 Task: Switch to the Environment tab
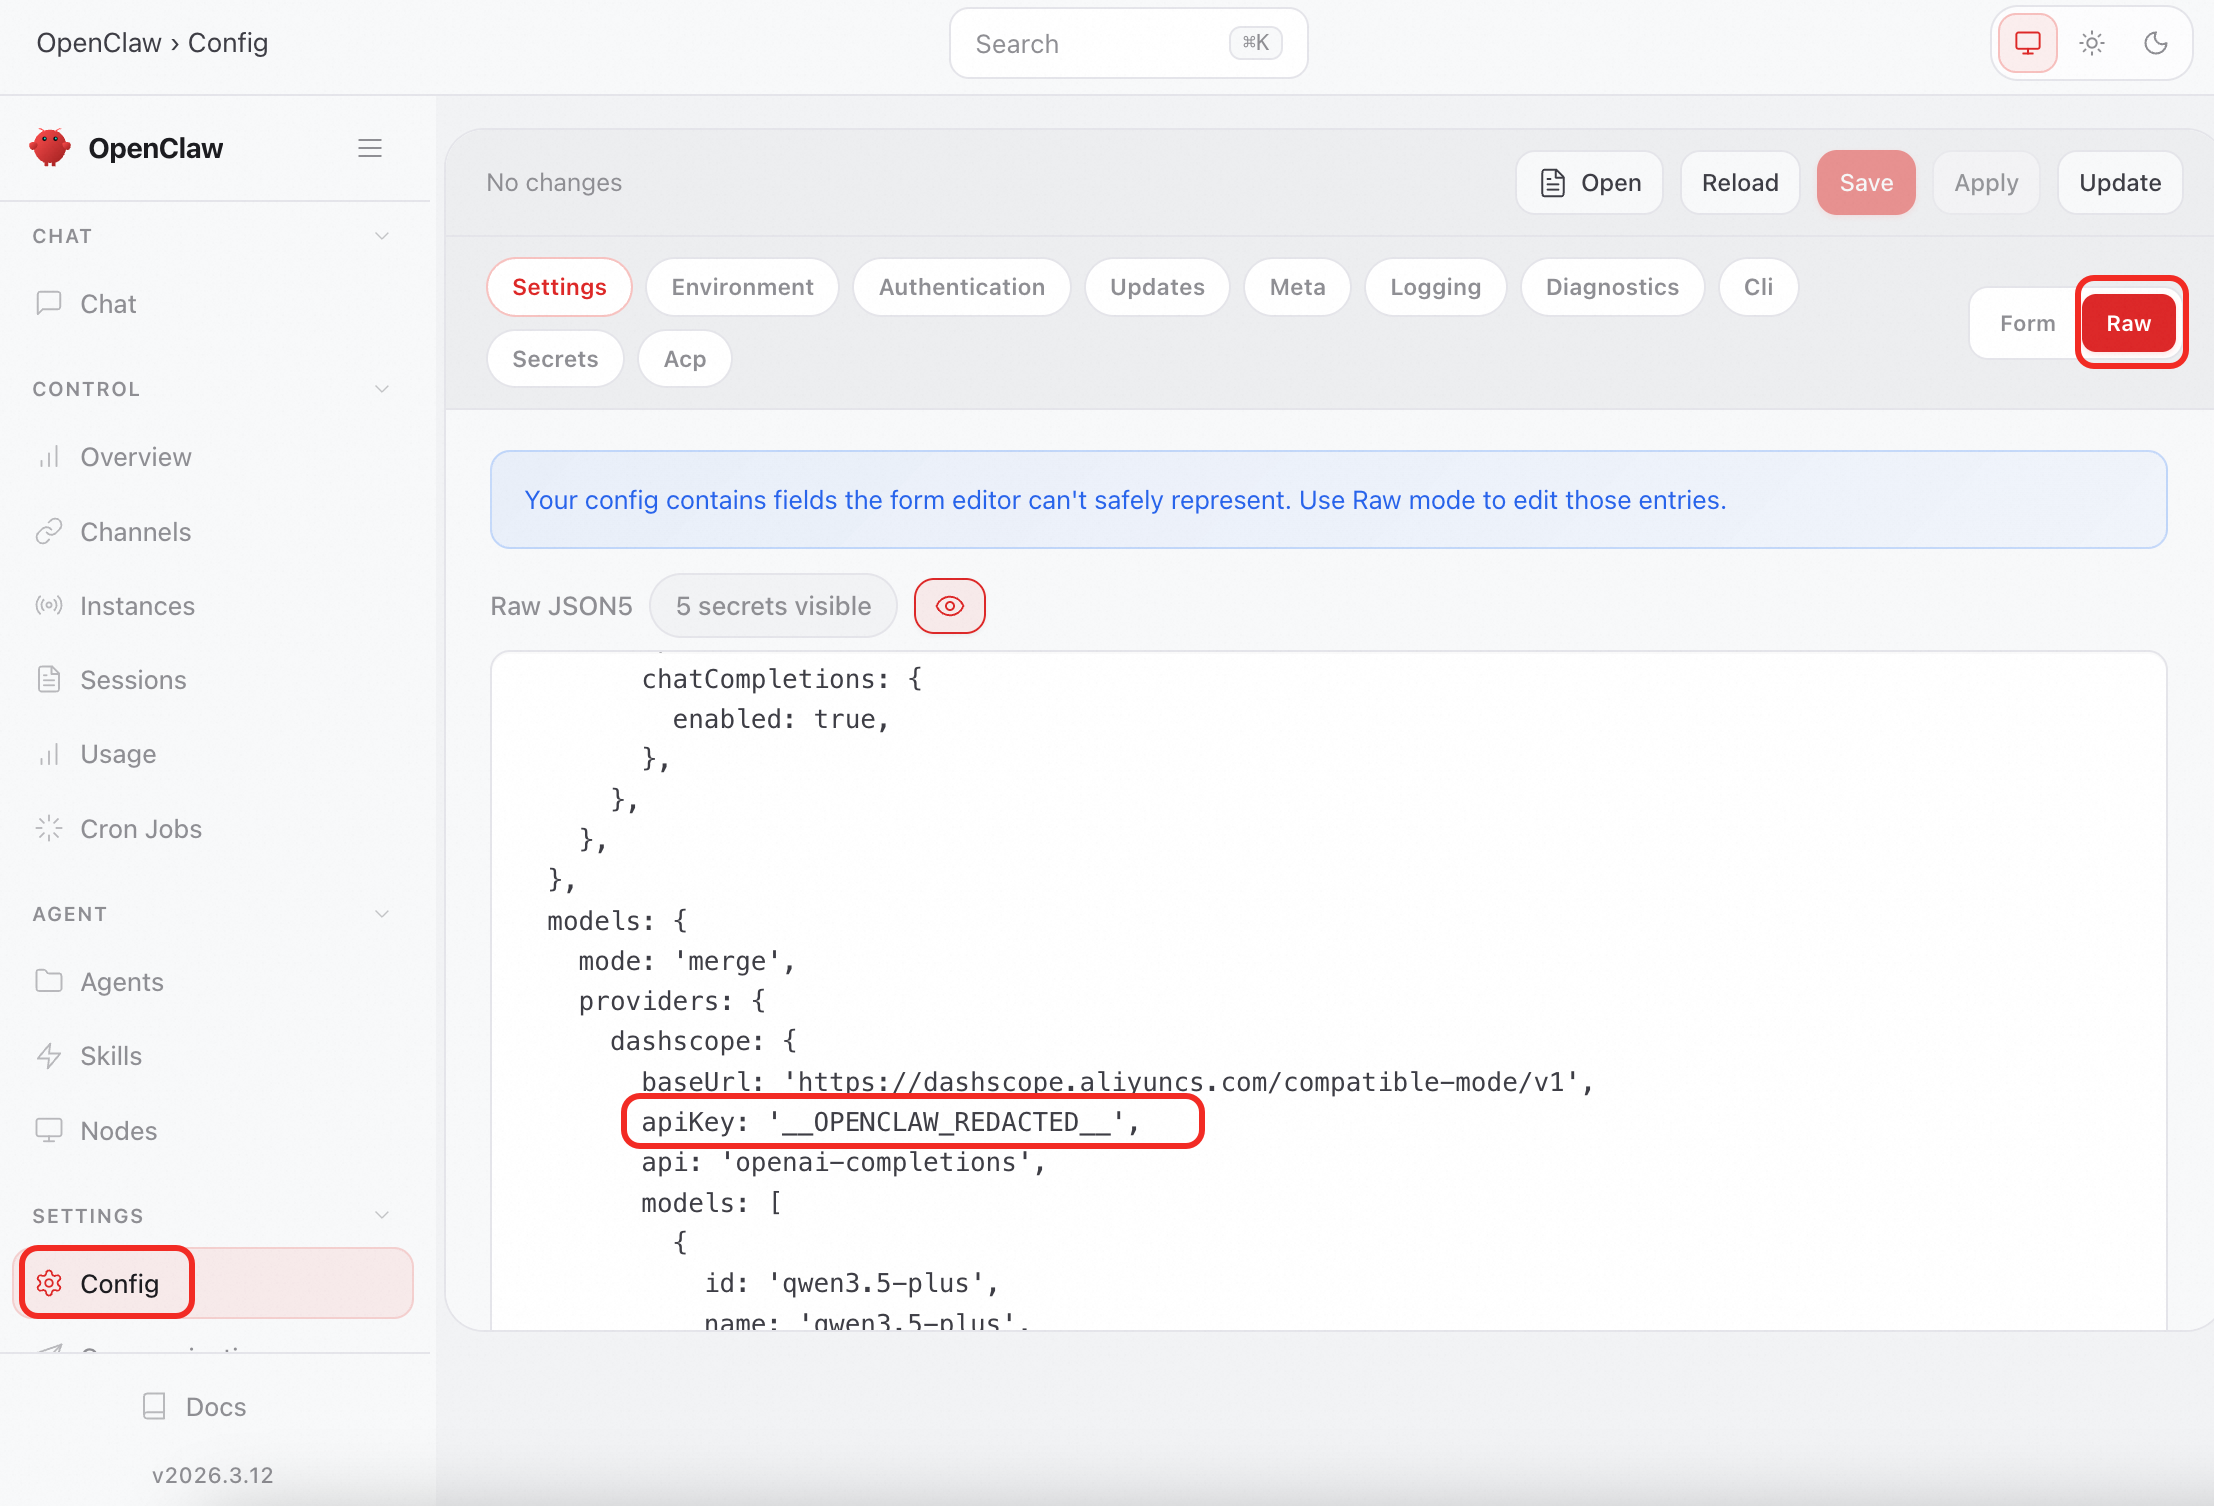pos(742,287)
